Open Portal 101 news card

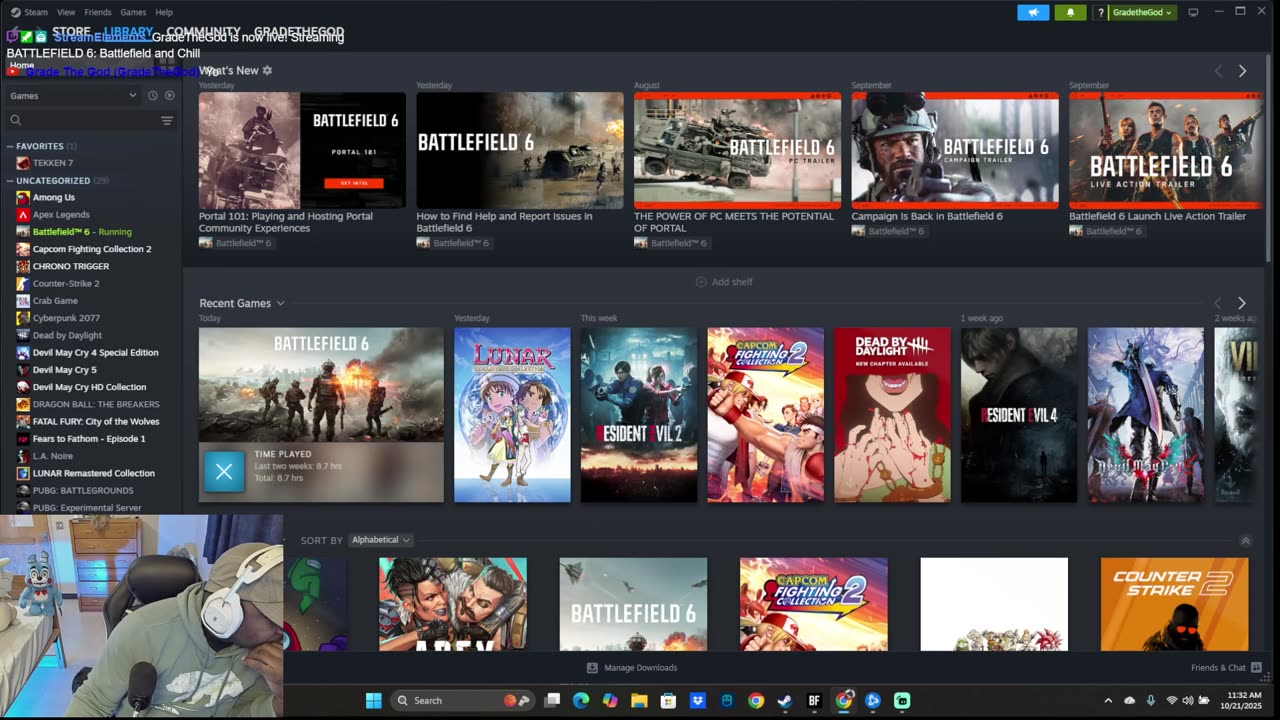pos(302,150)
